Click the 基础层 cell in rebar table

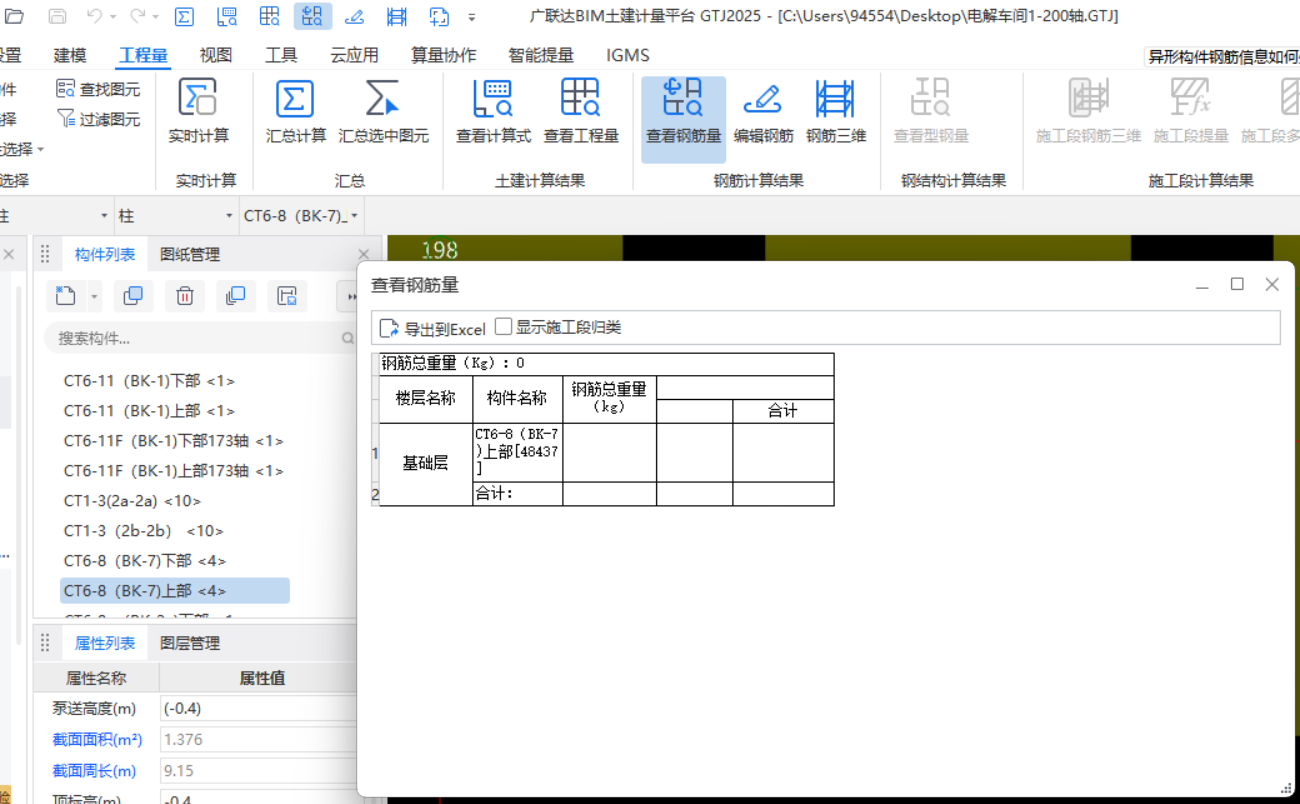pyautogui.click(x=426, y=464)
